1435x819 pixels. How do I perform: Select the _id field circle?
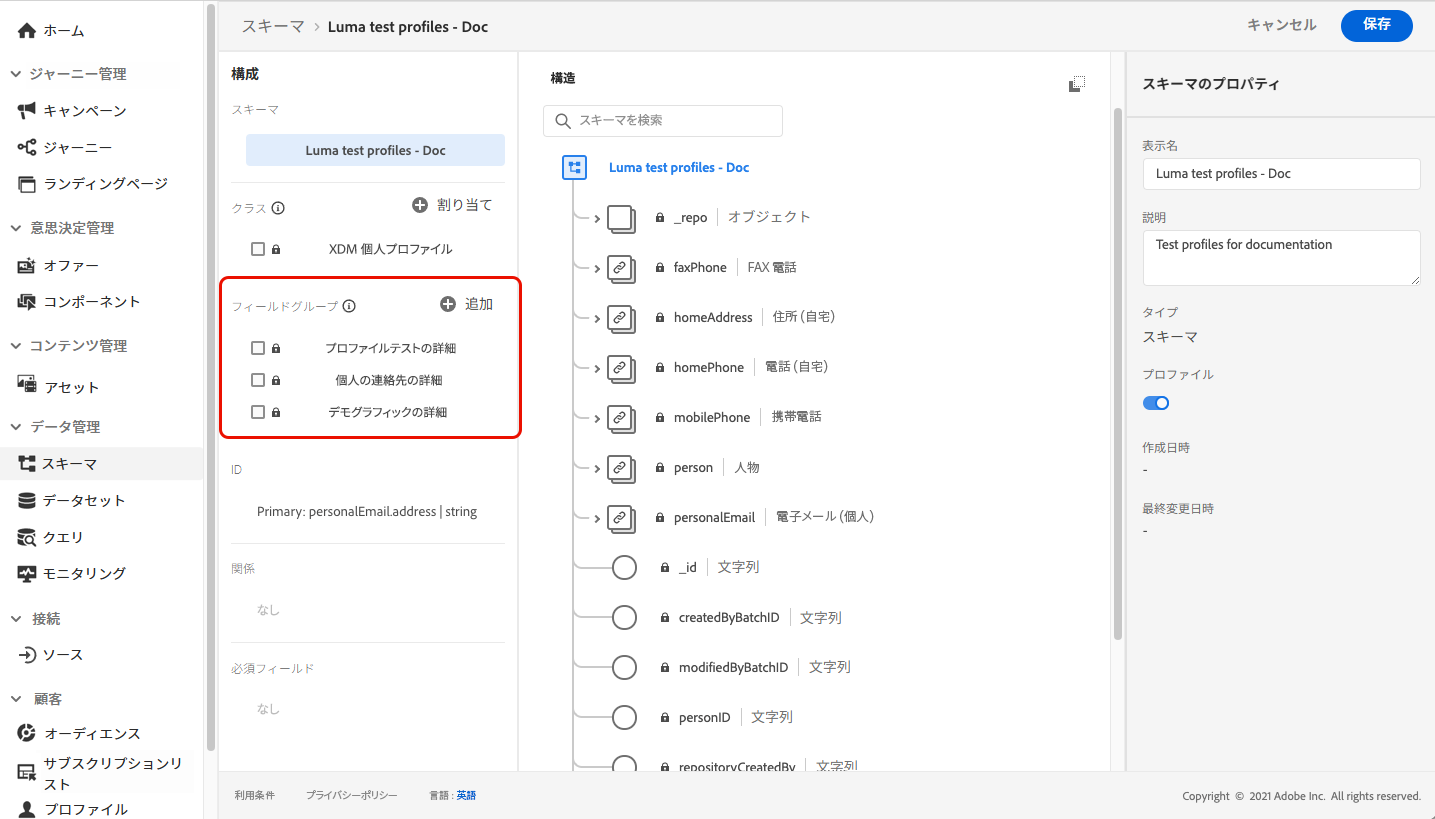click(624, 567)
